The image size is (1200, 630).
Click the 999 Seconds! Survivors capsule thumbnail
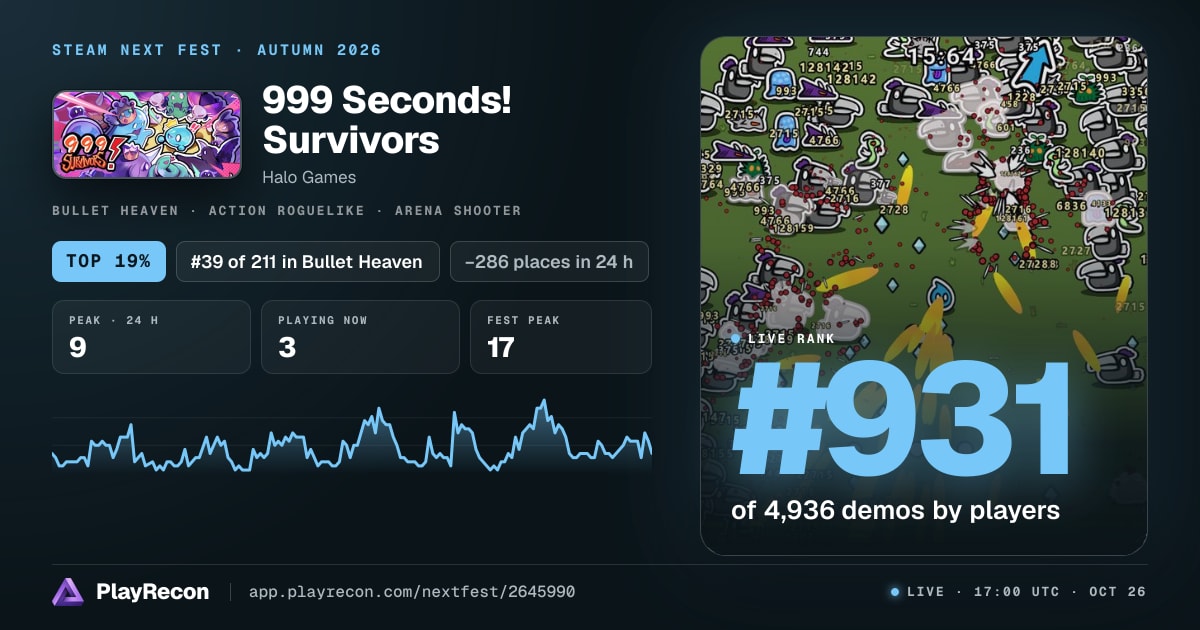147,135
